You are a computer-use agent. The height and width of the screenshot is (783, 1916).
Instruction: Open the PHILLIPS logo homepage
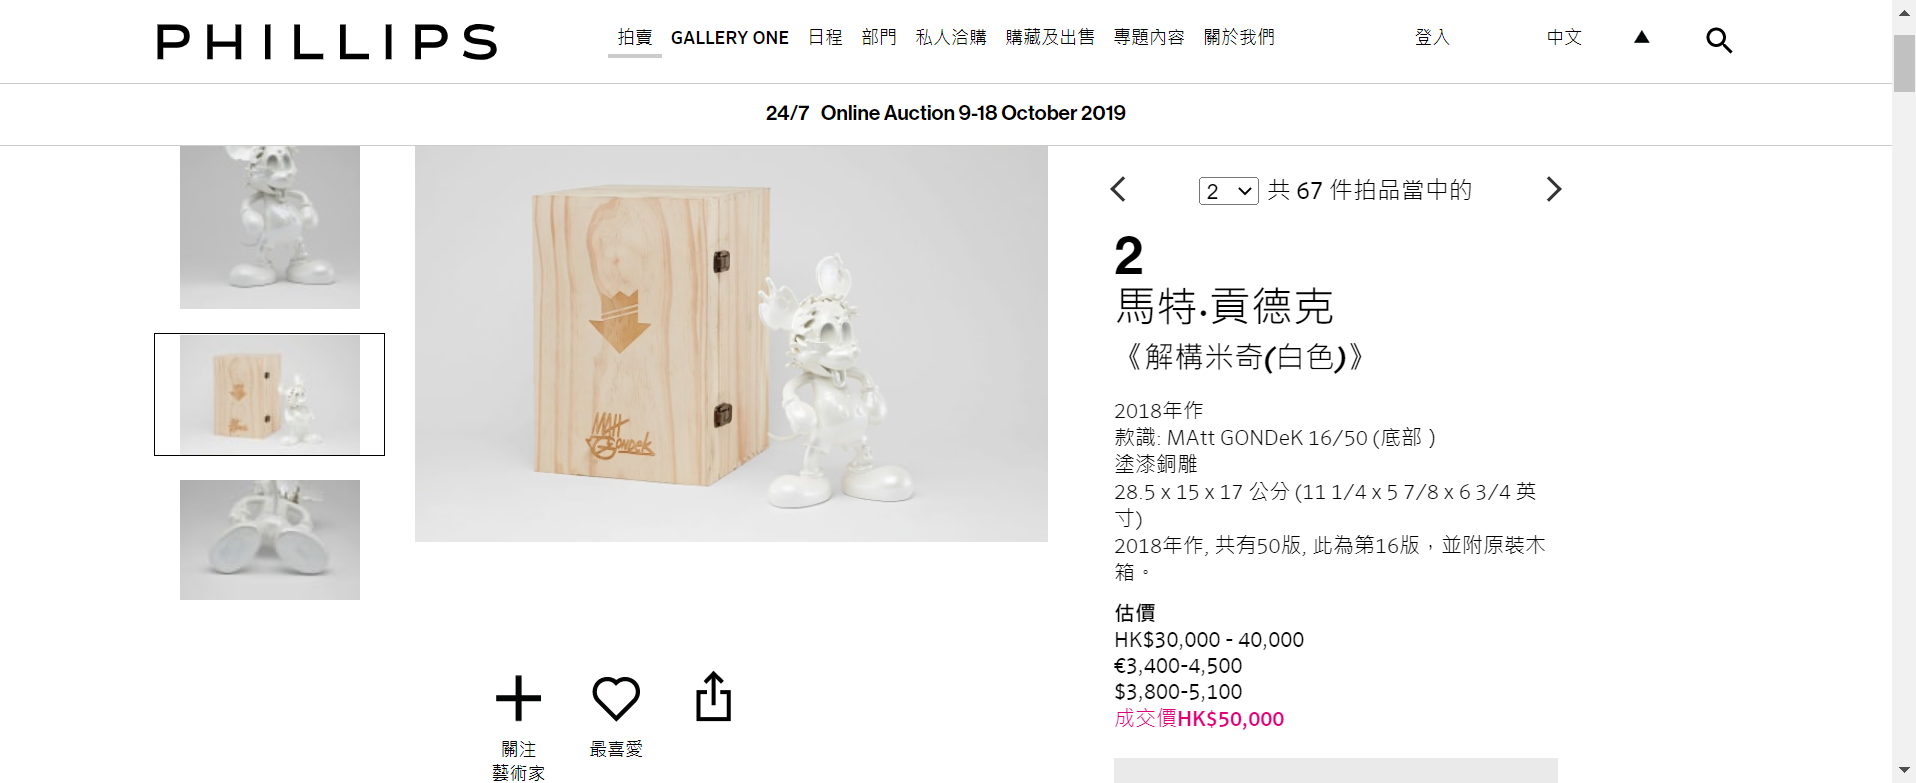(x=327, y=42)
